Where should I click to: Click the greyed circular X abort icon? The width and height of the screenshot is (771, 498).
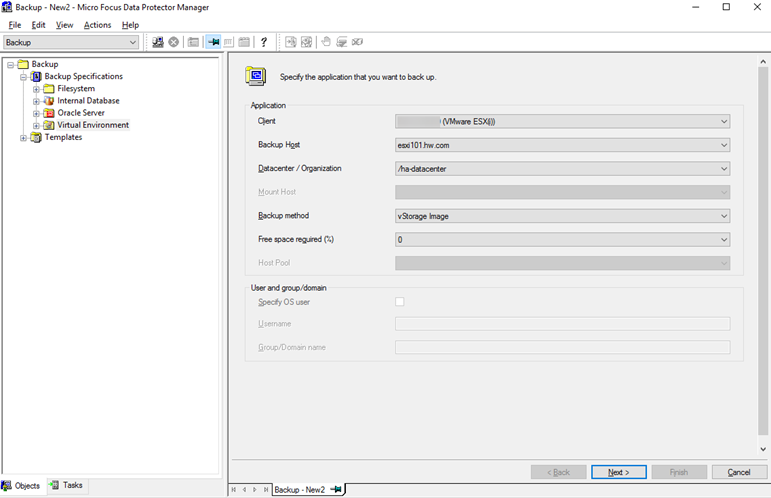point(174,42)
